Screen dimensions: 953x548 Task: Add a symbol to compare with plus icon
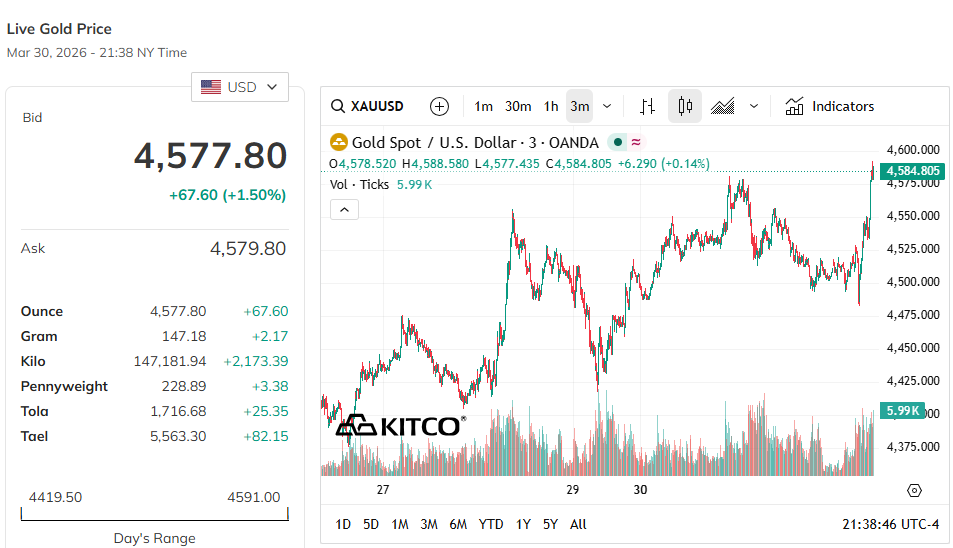[439, 107]
